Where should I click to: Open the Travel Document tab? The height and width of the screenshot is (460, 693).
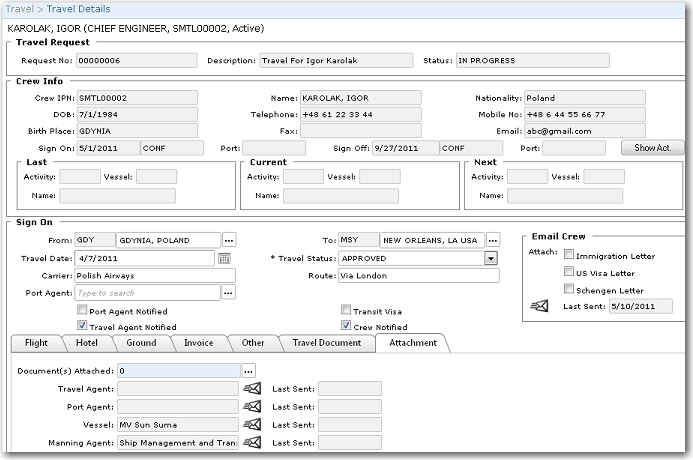326,343
